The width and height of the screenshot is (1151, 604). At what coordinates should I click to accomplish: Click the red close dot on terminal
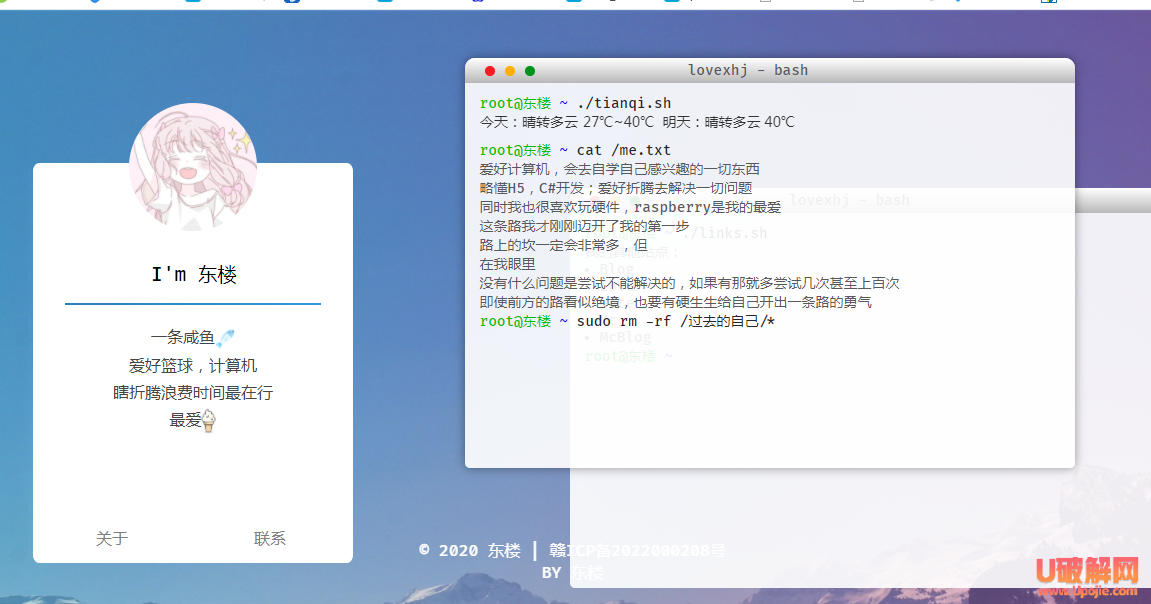pyautogui.click(x=490, y=71)
